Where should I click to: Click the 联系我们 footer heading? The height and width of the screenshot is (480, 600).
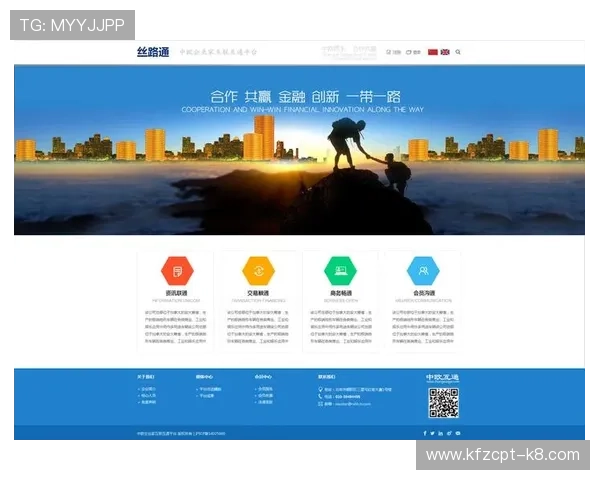(326, 377)
